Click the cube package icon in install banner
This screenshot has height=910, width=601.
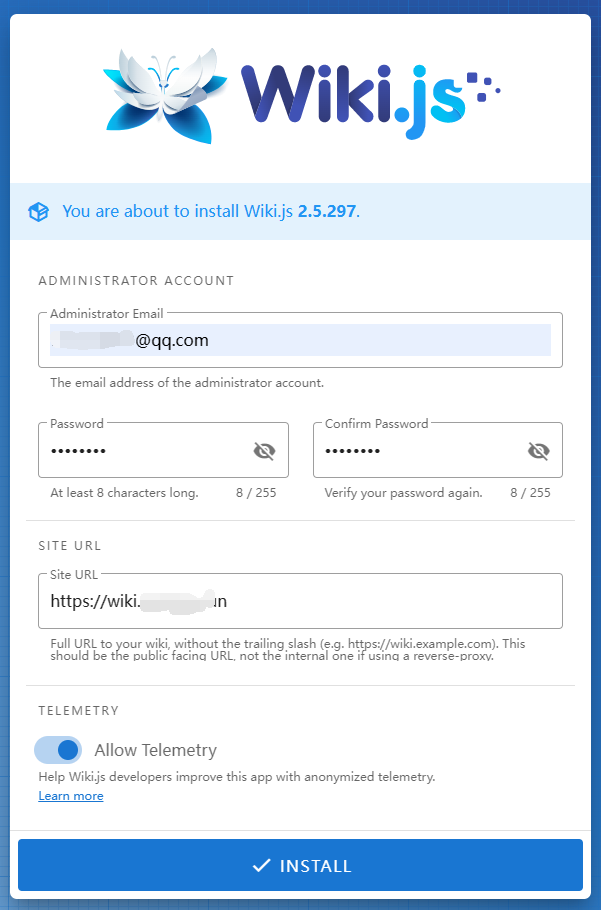click(38, 212)
